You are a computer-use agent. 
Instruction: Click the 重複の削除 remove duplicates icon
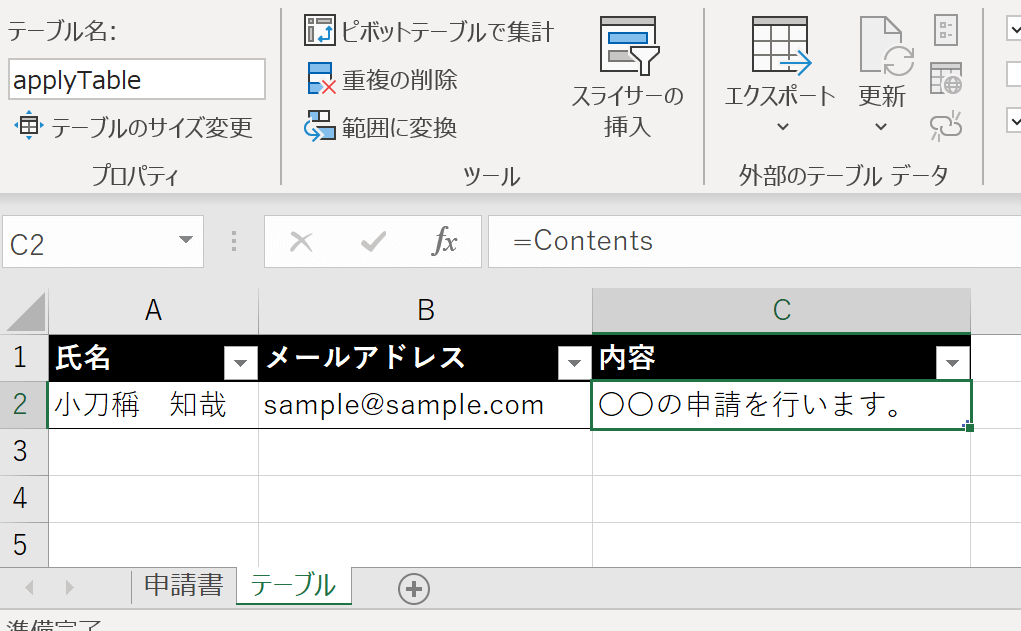tap(319, 79)
